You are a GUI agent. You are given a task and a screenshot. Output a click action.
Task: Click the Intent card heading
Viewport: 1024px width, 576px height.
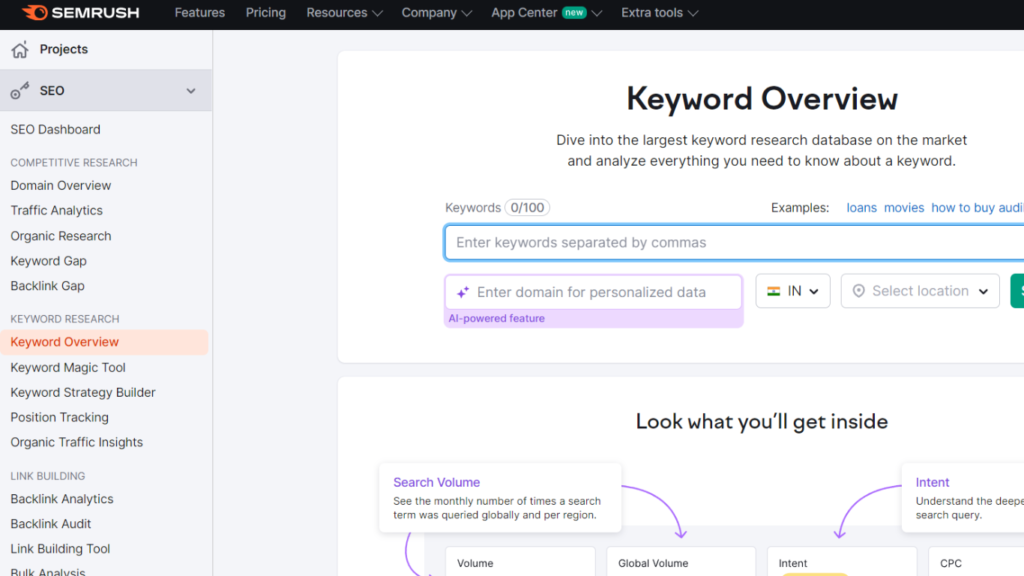(932, 482)
